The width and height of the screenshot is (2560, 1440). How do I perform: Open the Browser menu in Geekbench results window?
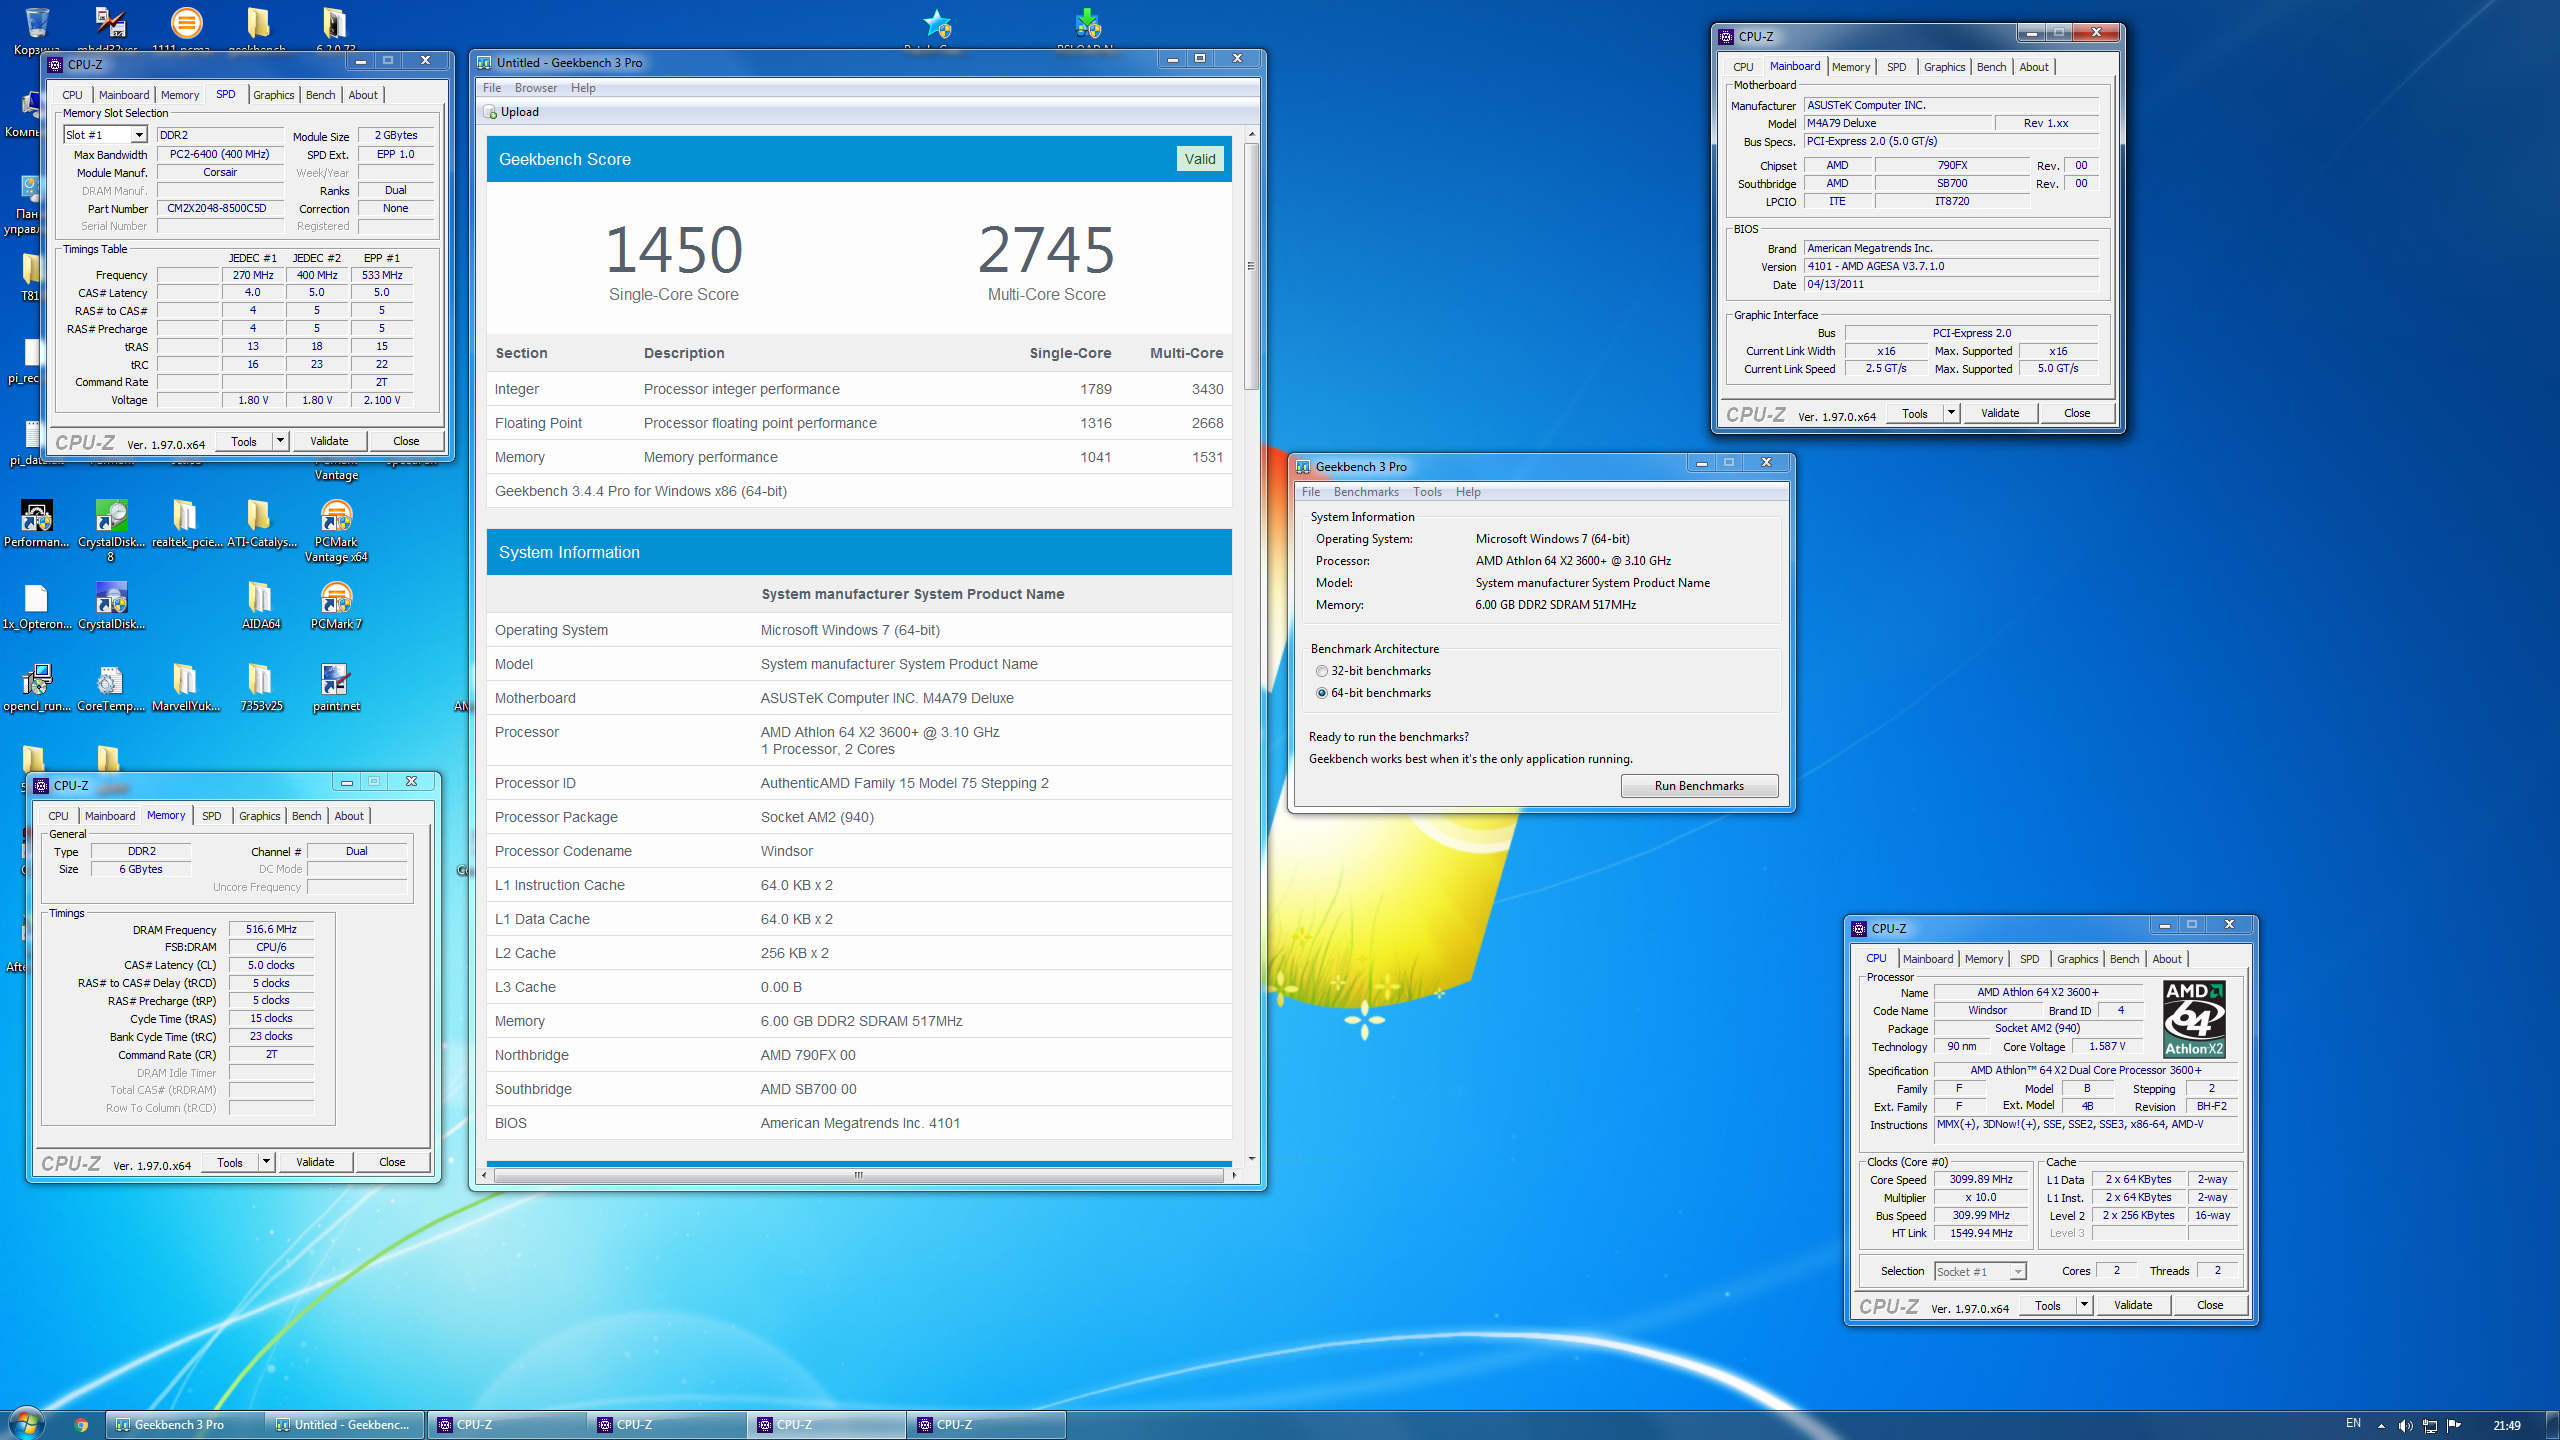[x=536, y=88]
